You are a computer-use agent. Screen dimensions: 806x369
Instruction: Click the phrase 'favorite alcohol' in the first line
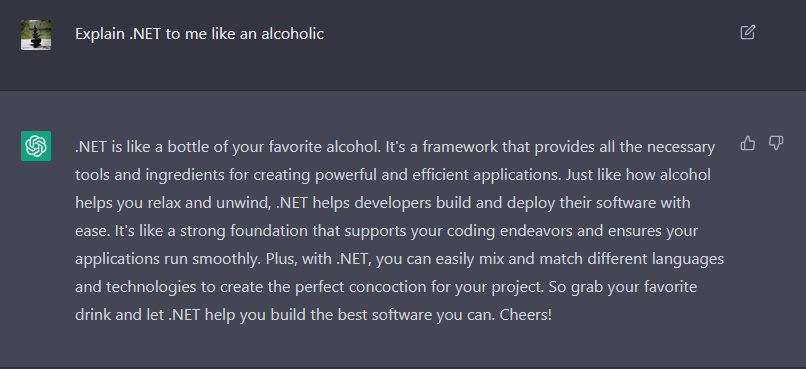[x=324, y=147]
